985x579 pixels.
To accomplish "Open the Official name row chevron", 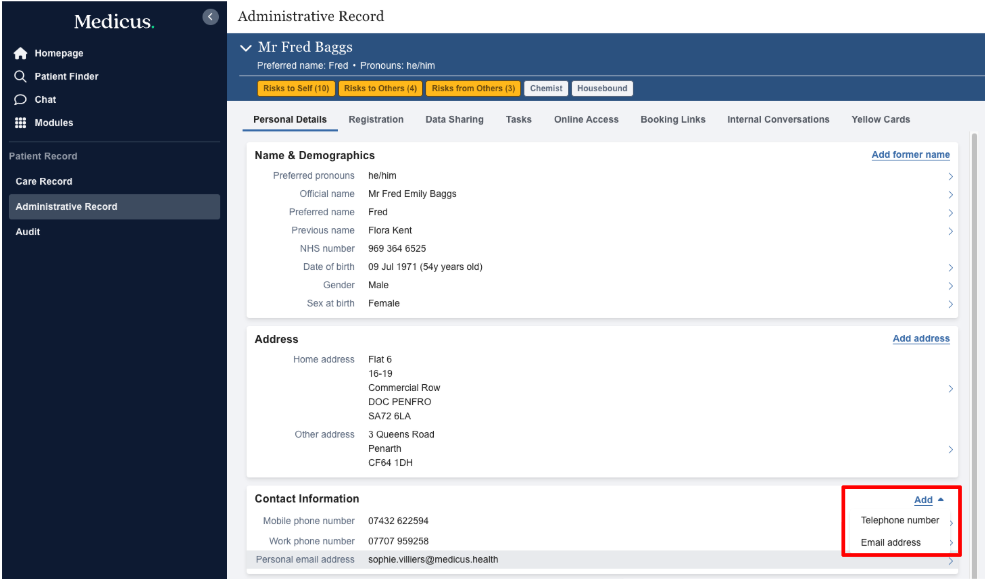I will (x=950, y=195).
